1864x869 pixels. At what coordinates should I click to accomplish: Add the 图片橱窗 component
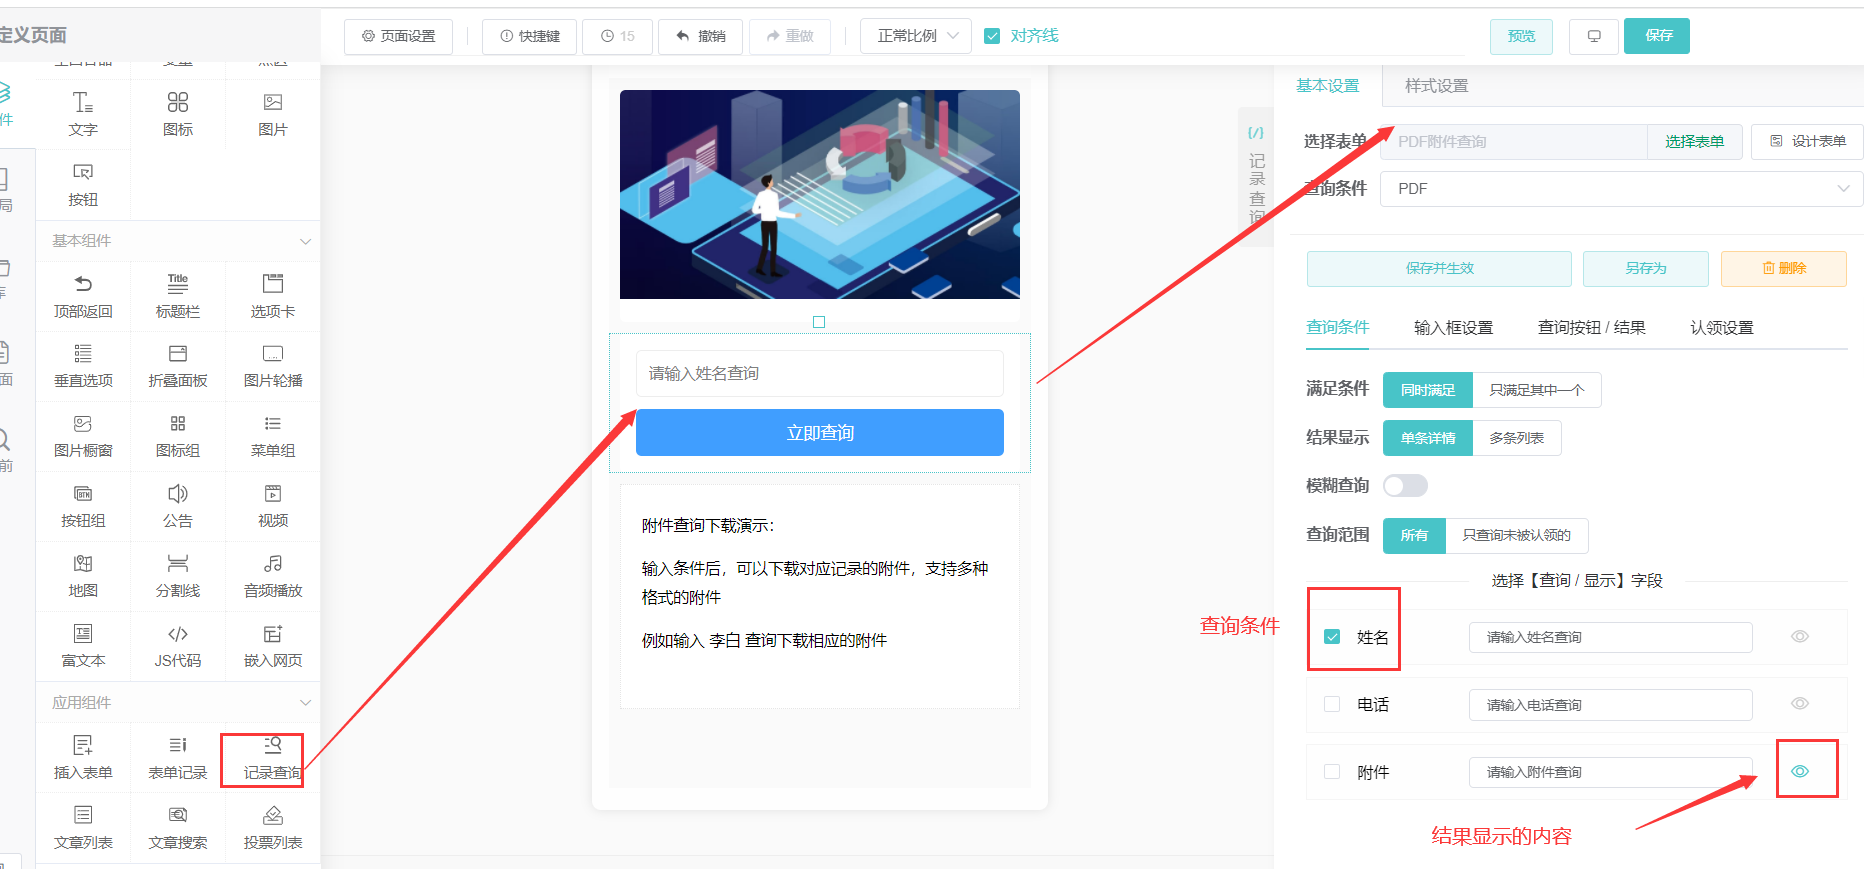click(x=83, y=436)
